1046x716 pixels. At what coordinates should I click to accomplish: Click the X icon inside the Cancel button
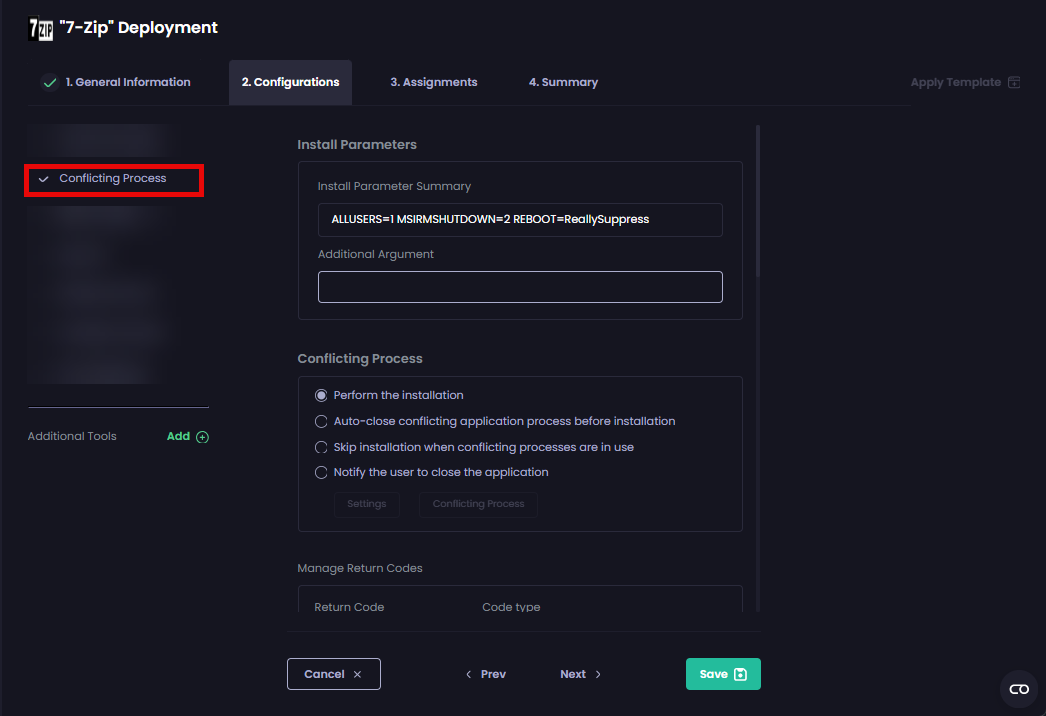[x=357, y=673]
